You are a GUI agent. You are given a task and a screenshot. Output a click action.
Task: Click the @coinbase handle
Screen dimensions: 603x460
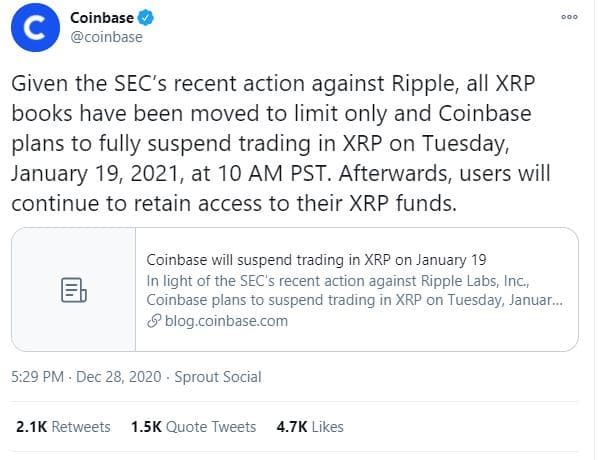[107, 37]
